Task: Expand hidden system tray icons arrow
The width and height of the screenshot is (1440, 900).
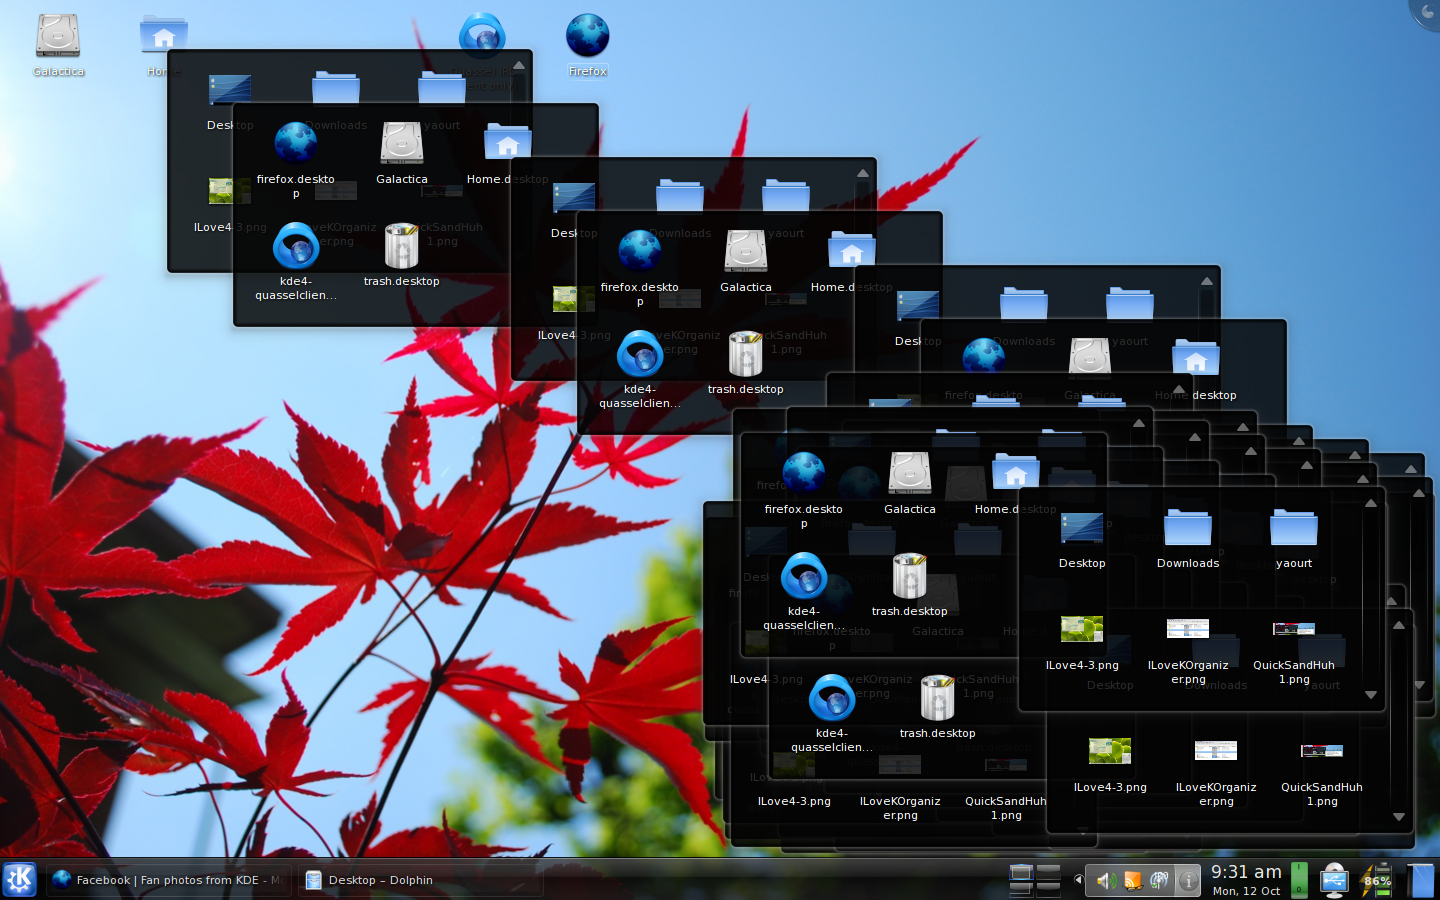Action: (1078, 880)
